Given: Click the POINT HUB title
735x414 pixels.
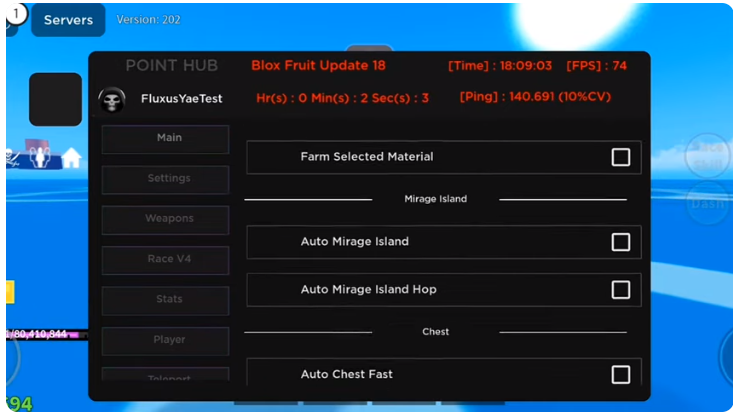Looking at the screenshot, I should [x=172, y=66].
